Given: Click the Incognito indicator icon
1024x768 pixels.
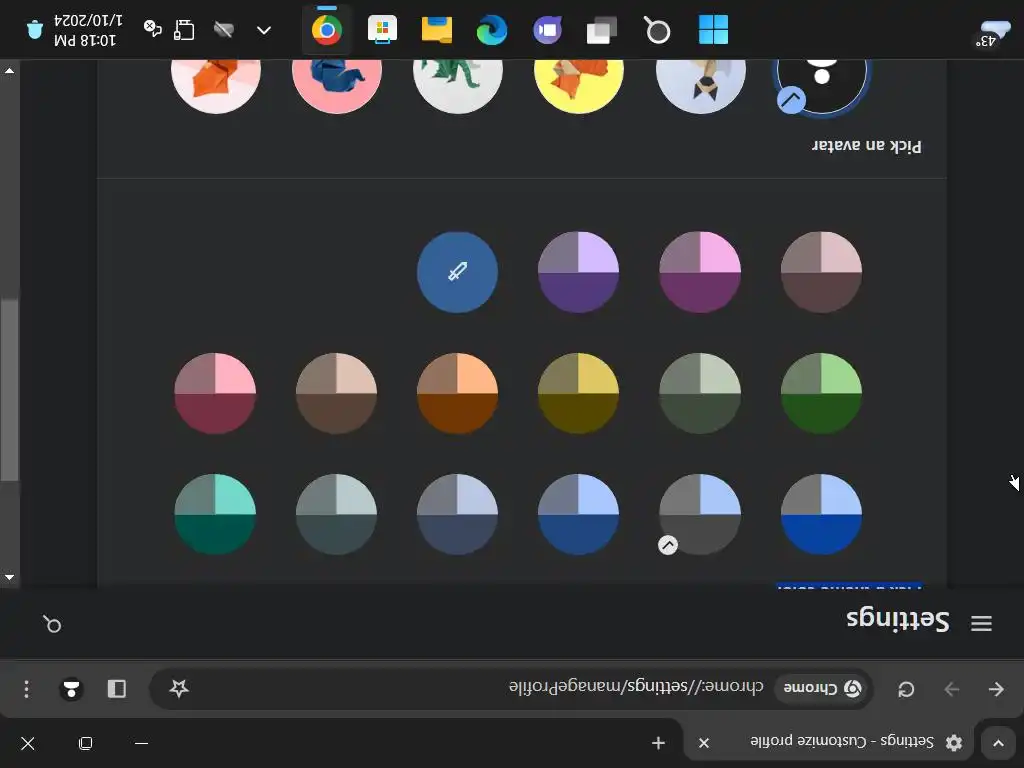Looking at the screenshot, I should coord(71,688).
